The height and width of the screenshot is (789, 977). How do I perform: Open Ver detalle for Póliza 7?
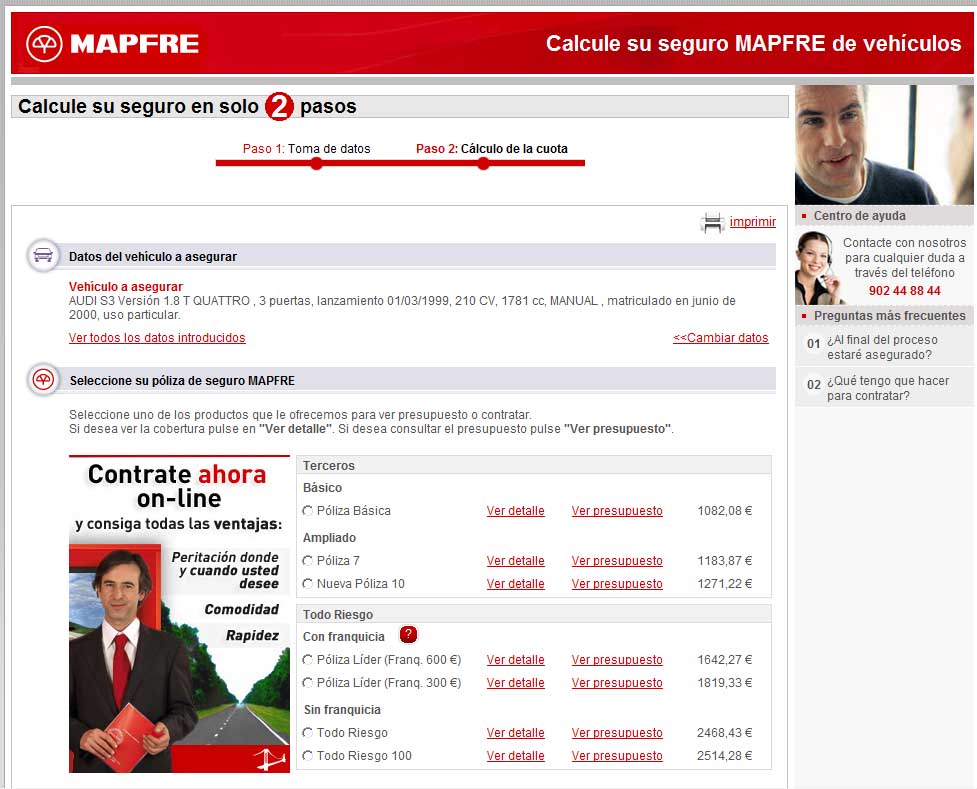[x=515, y=561]
